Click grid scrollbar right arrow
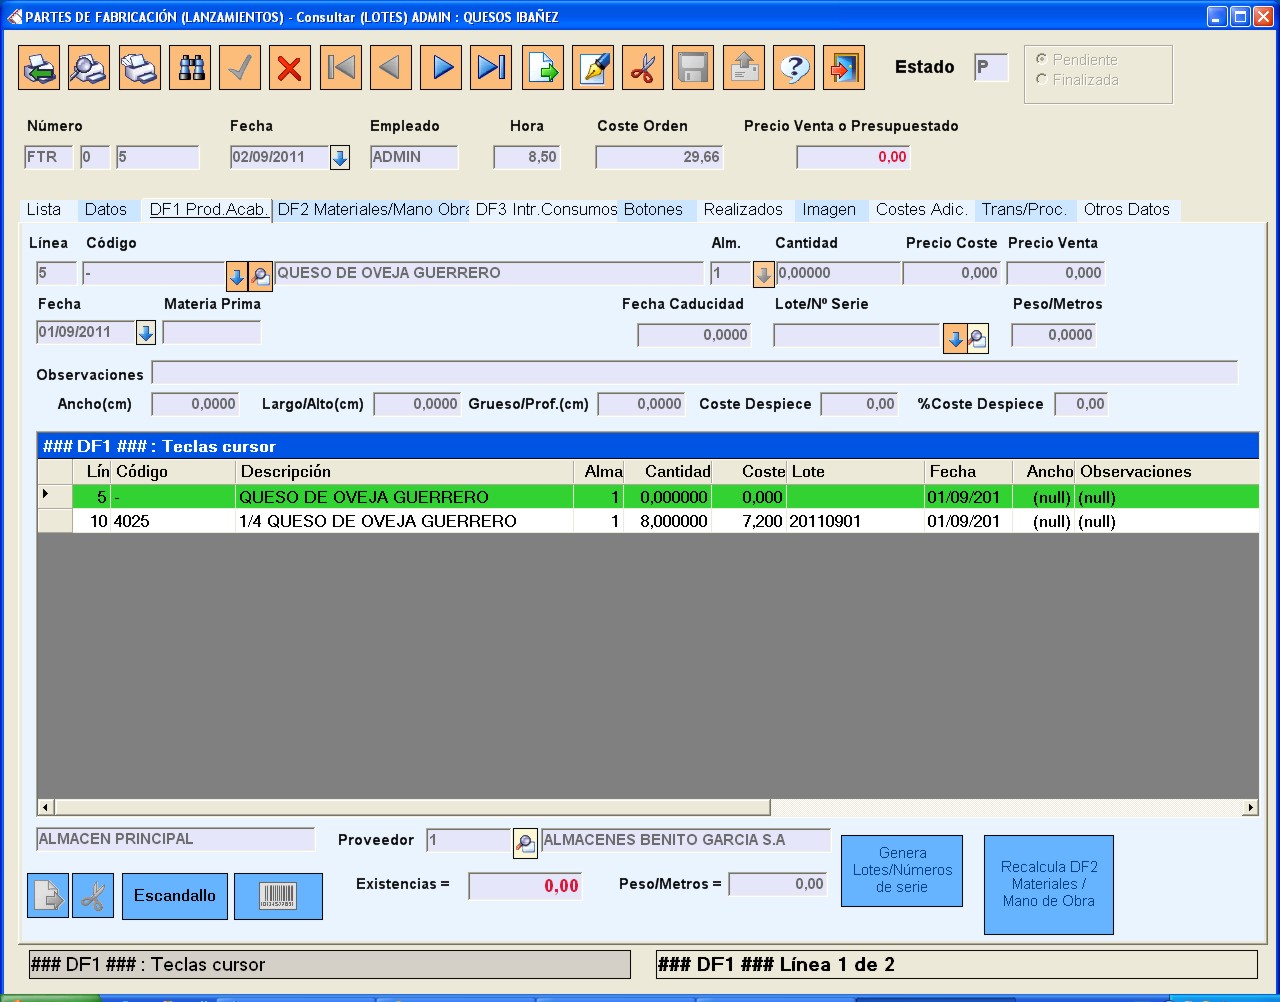1280x1002 pixels. tap(1250, 807)
